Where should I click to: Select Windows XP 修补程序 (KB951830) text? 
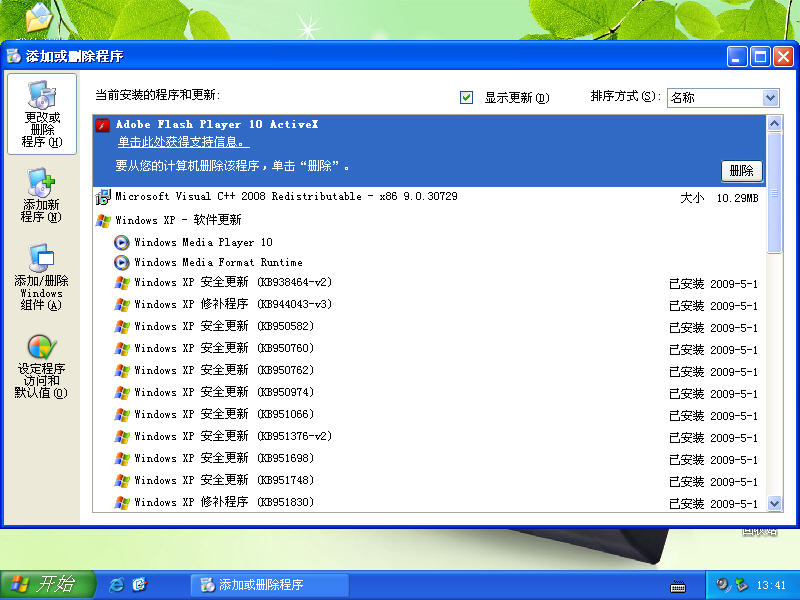224,503
